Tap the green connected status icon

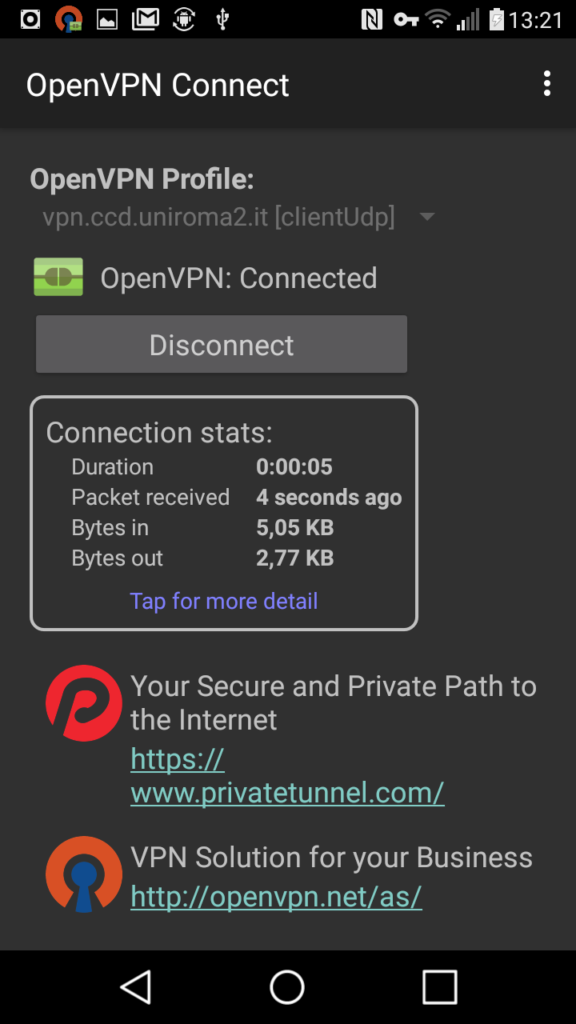click(x=58, y=277)
